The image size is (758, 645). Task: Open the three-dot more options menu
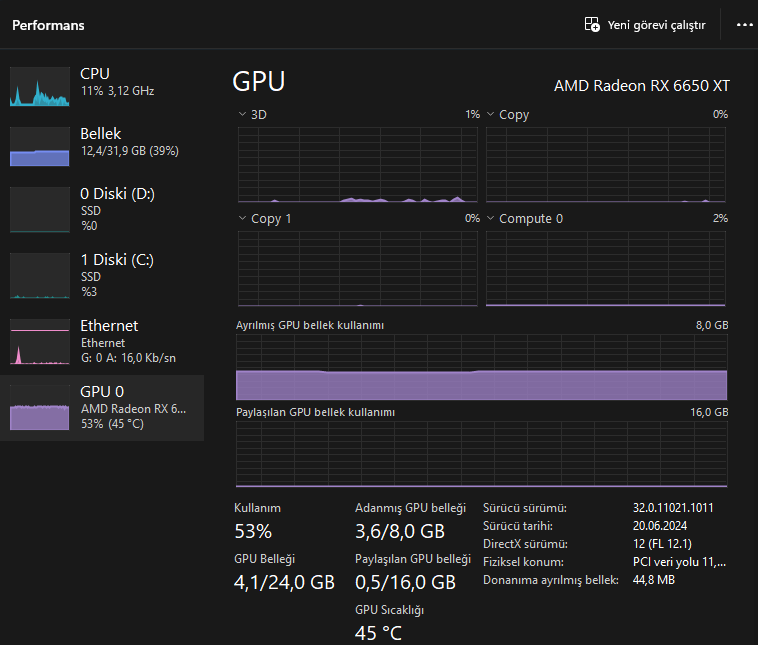point(745,25)
